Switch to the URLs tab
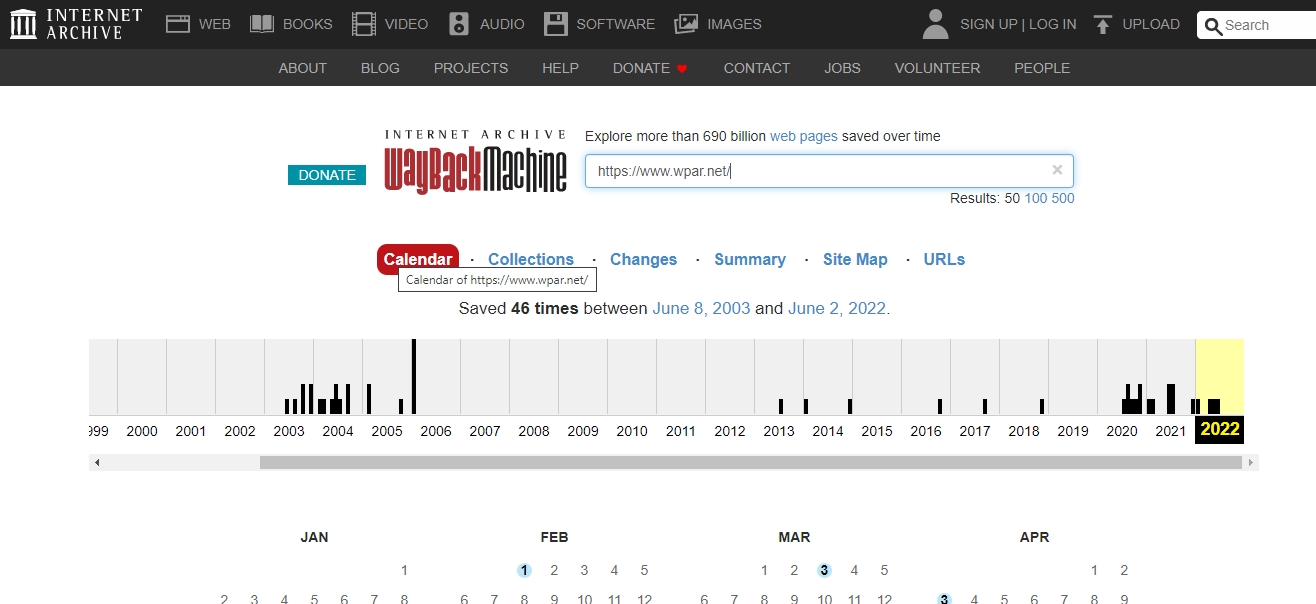Screen dimensions: 1316x604 944,259
